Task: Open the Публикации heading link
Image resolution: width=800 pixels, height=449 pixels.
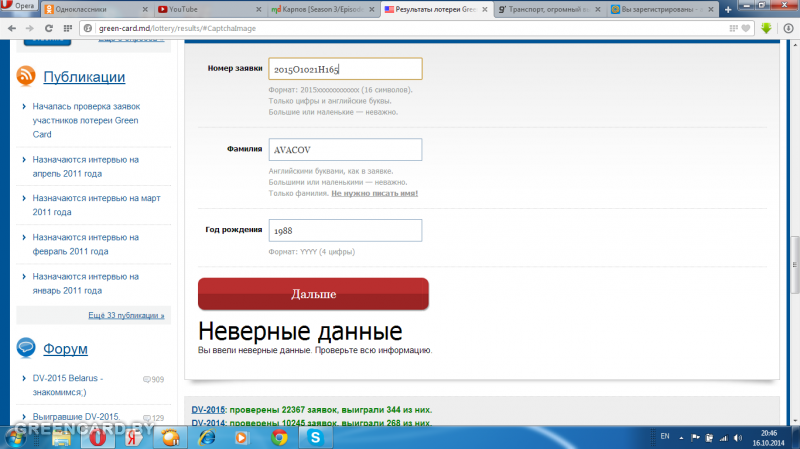Action: pos(83,77)
